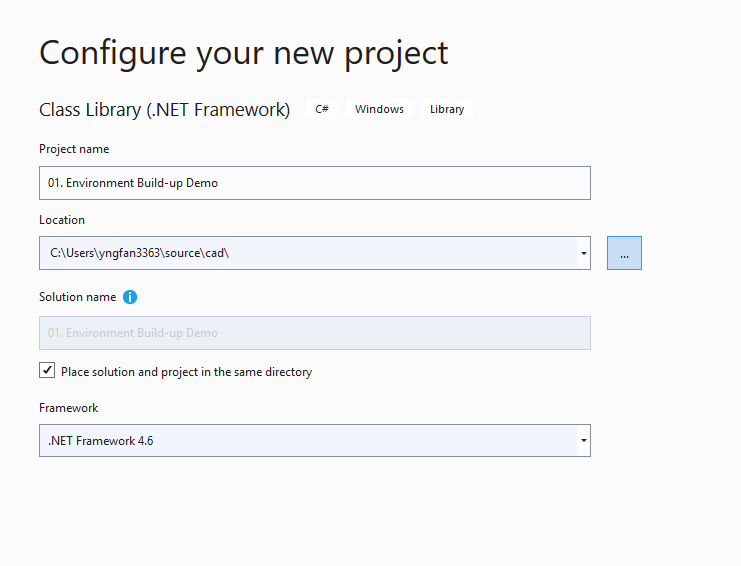Screen dimensions: 741x566
Task: Click into the Project name field
Action: [315, 183]
